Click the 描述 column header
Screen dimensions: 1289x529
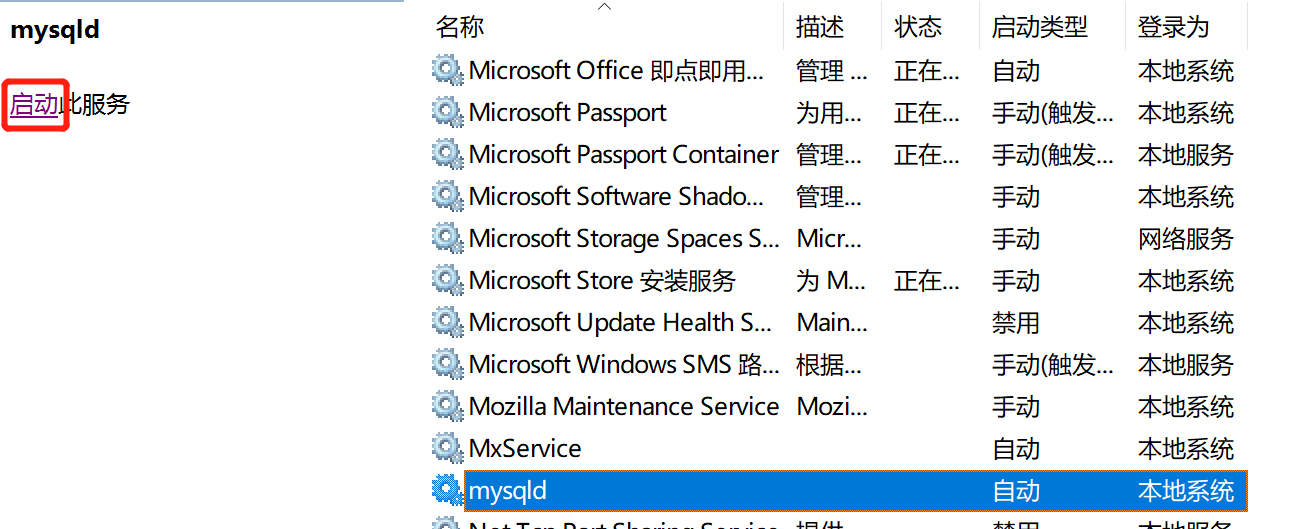coord(820,27)
